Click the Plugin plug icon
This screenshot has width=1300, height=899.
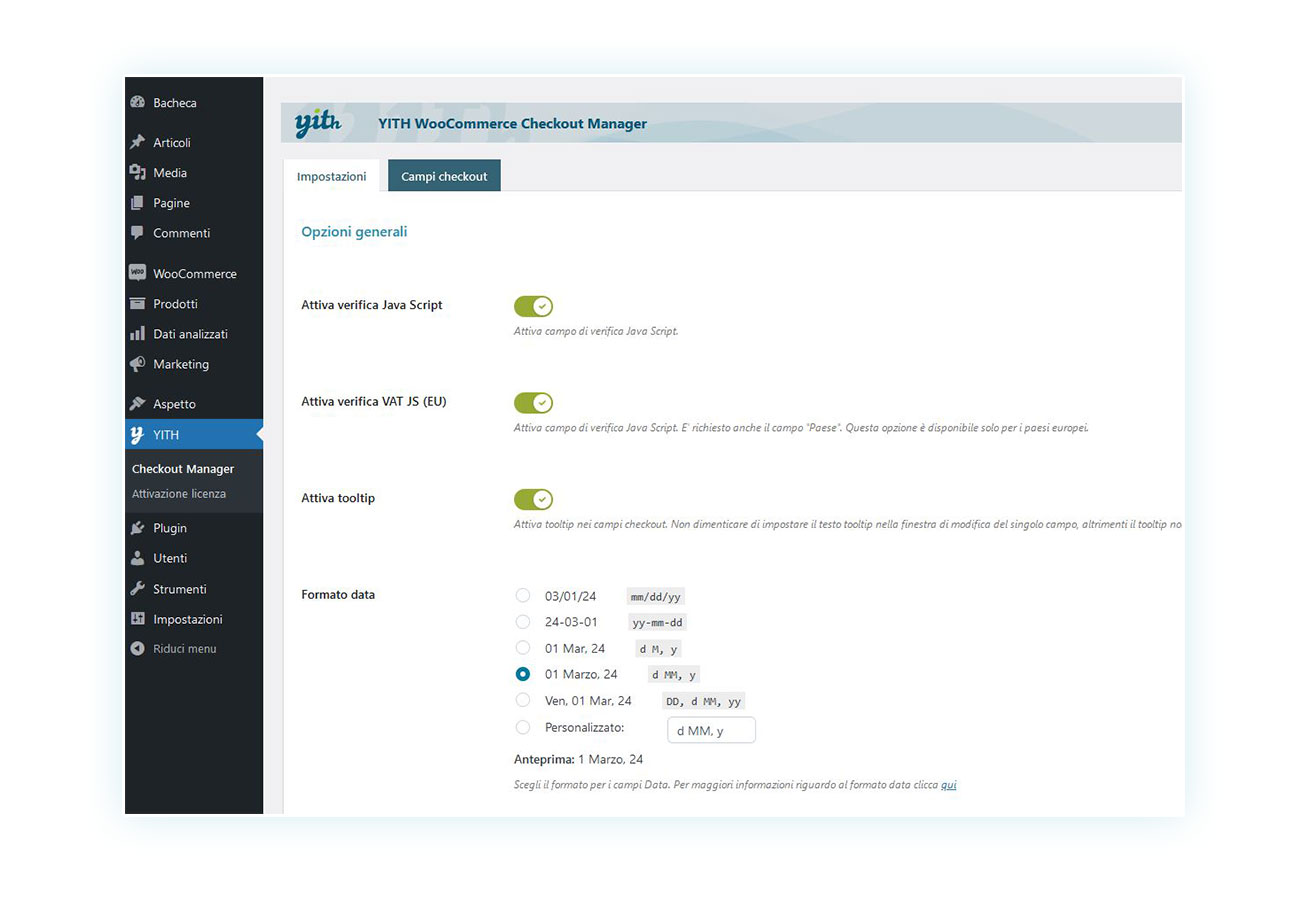(x=138, y=528)
